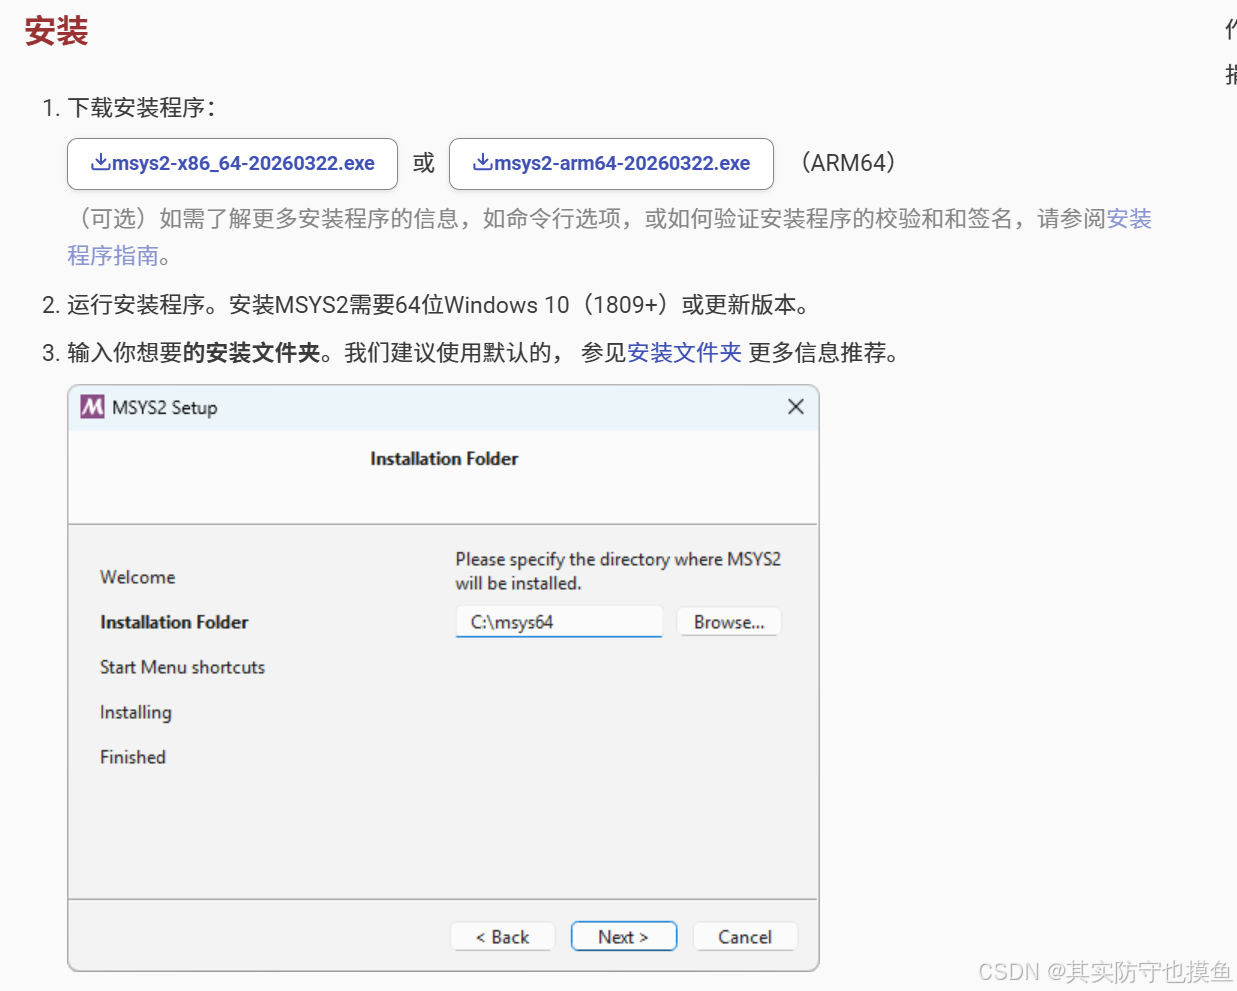
Task: Click the (ARM64) label text
Action: tap(848, 163)
